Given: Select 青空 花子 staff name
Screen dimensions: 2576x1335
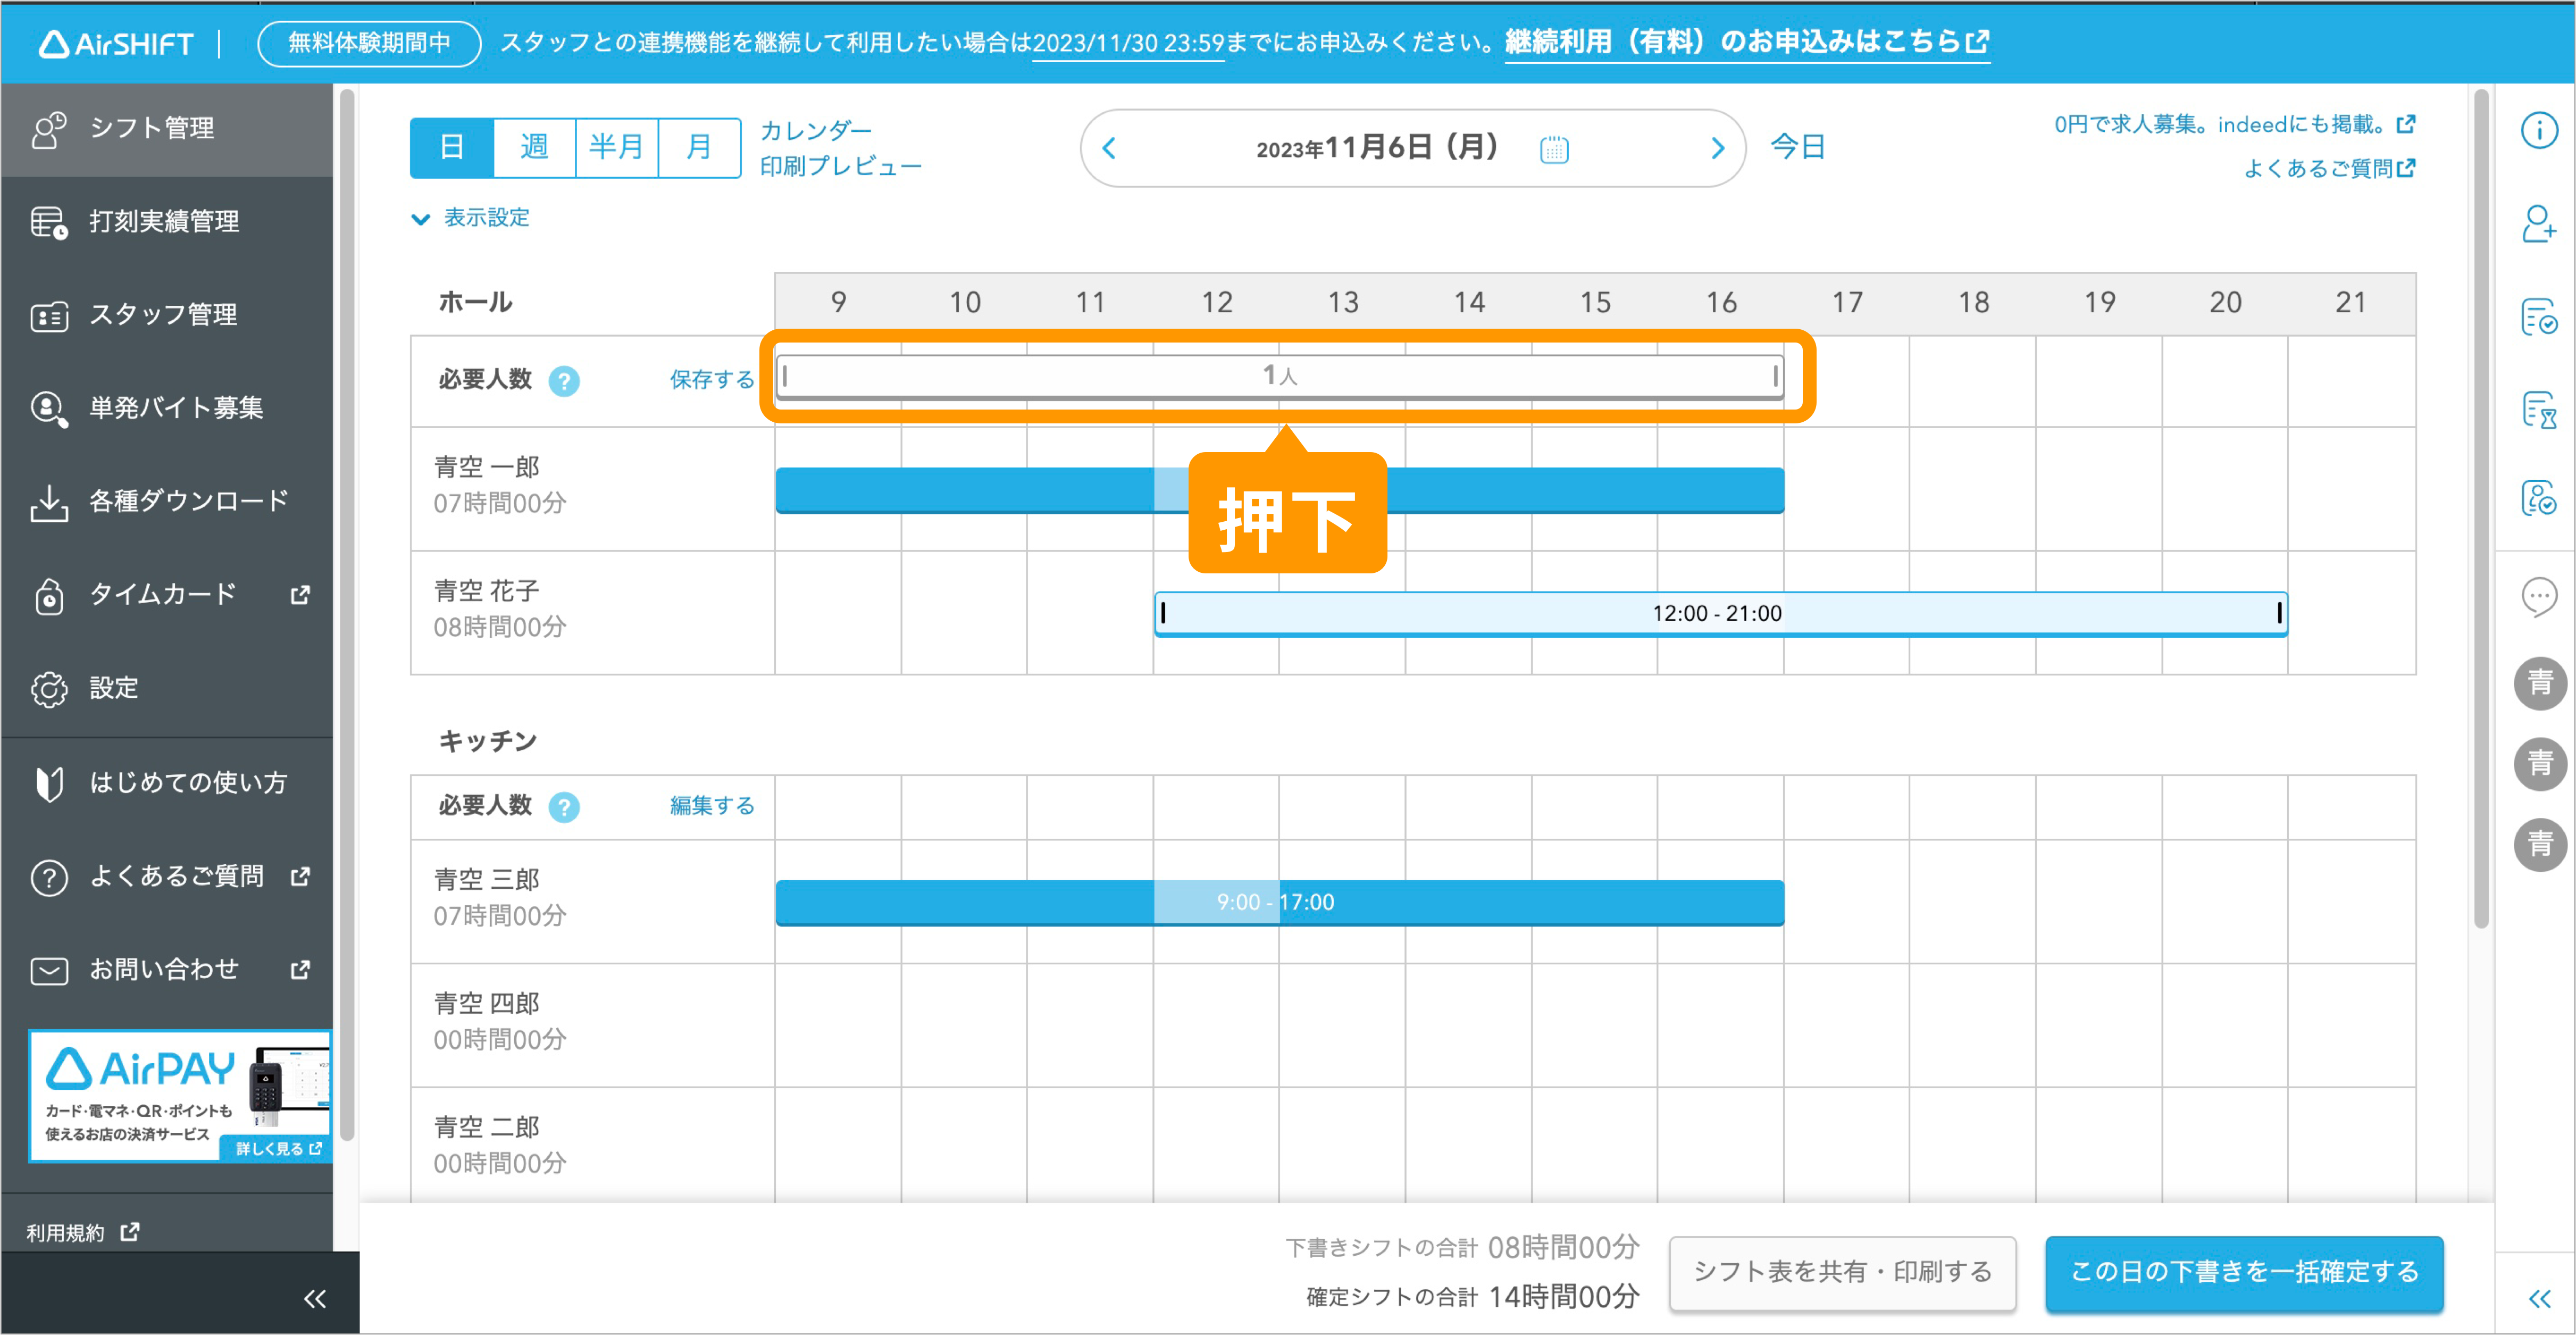Looking at the screenshot, I should click(487, 592).
